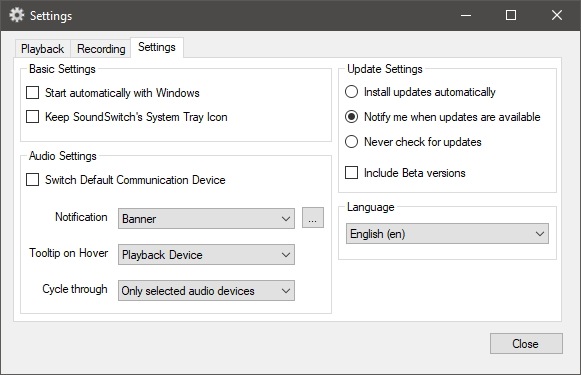
Task: Close window using the title bar X
Action: point(557,15)
